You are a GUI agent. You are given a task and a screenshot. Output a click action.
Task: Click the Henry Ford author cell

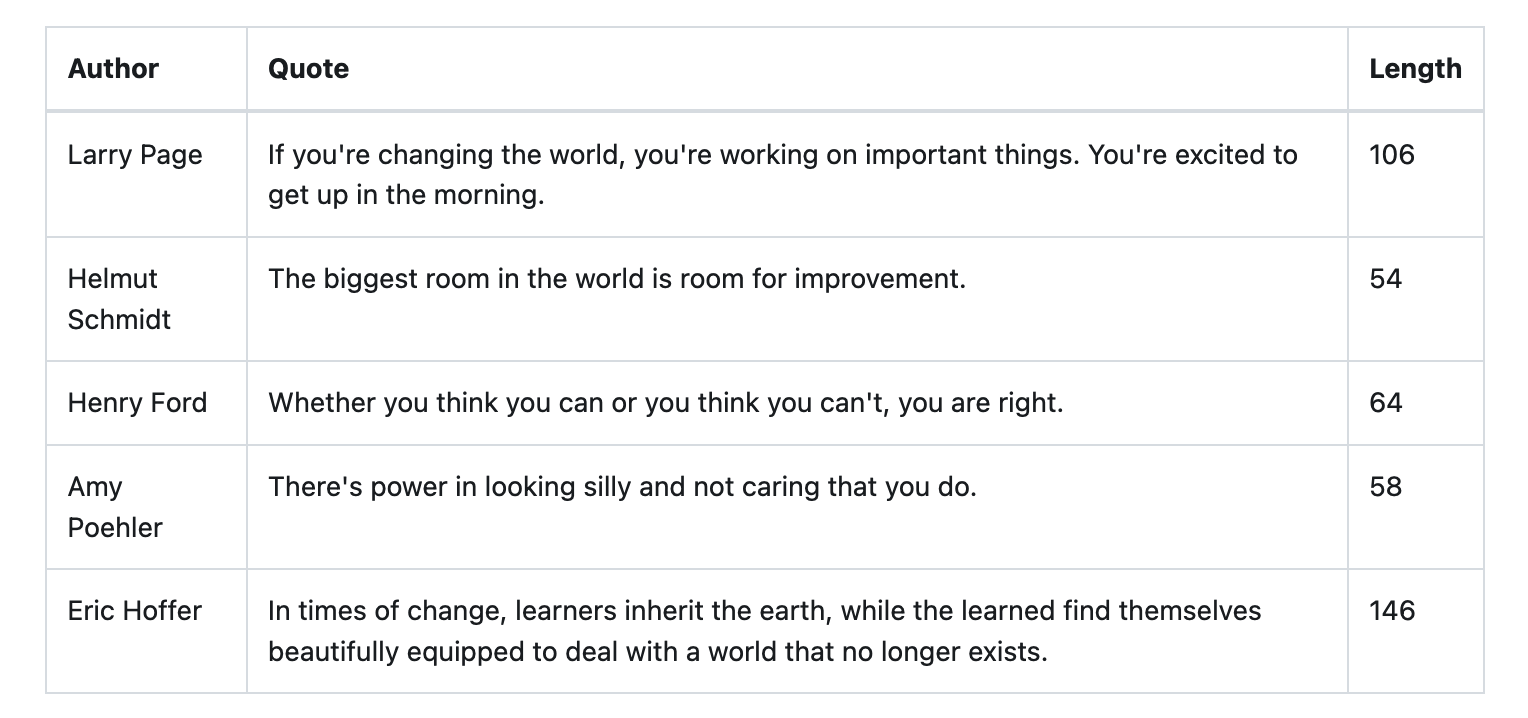click(x=137, y=403)
